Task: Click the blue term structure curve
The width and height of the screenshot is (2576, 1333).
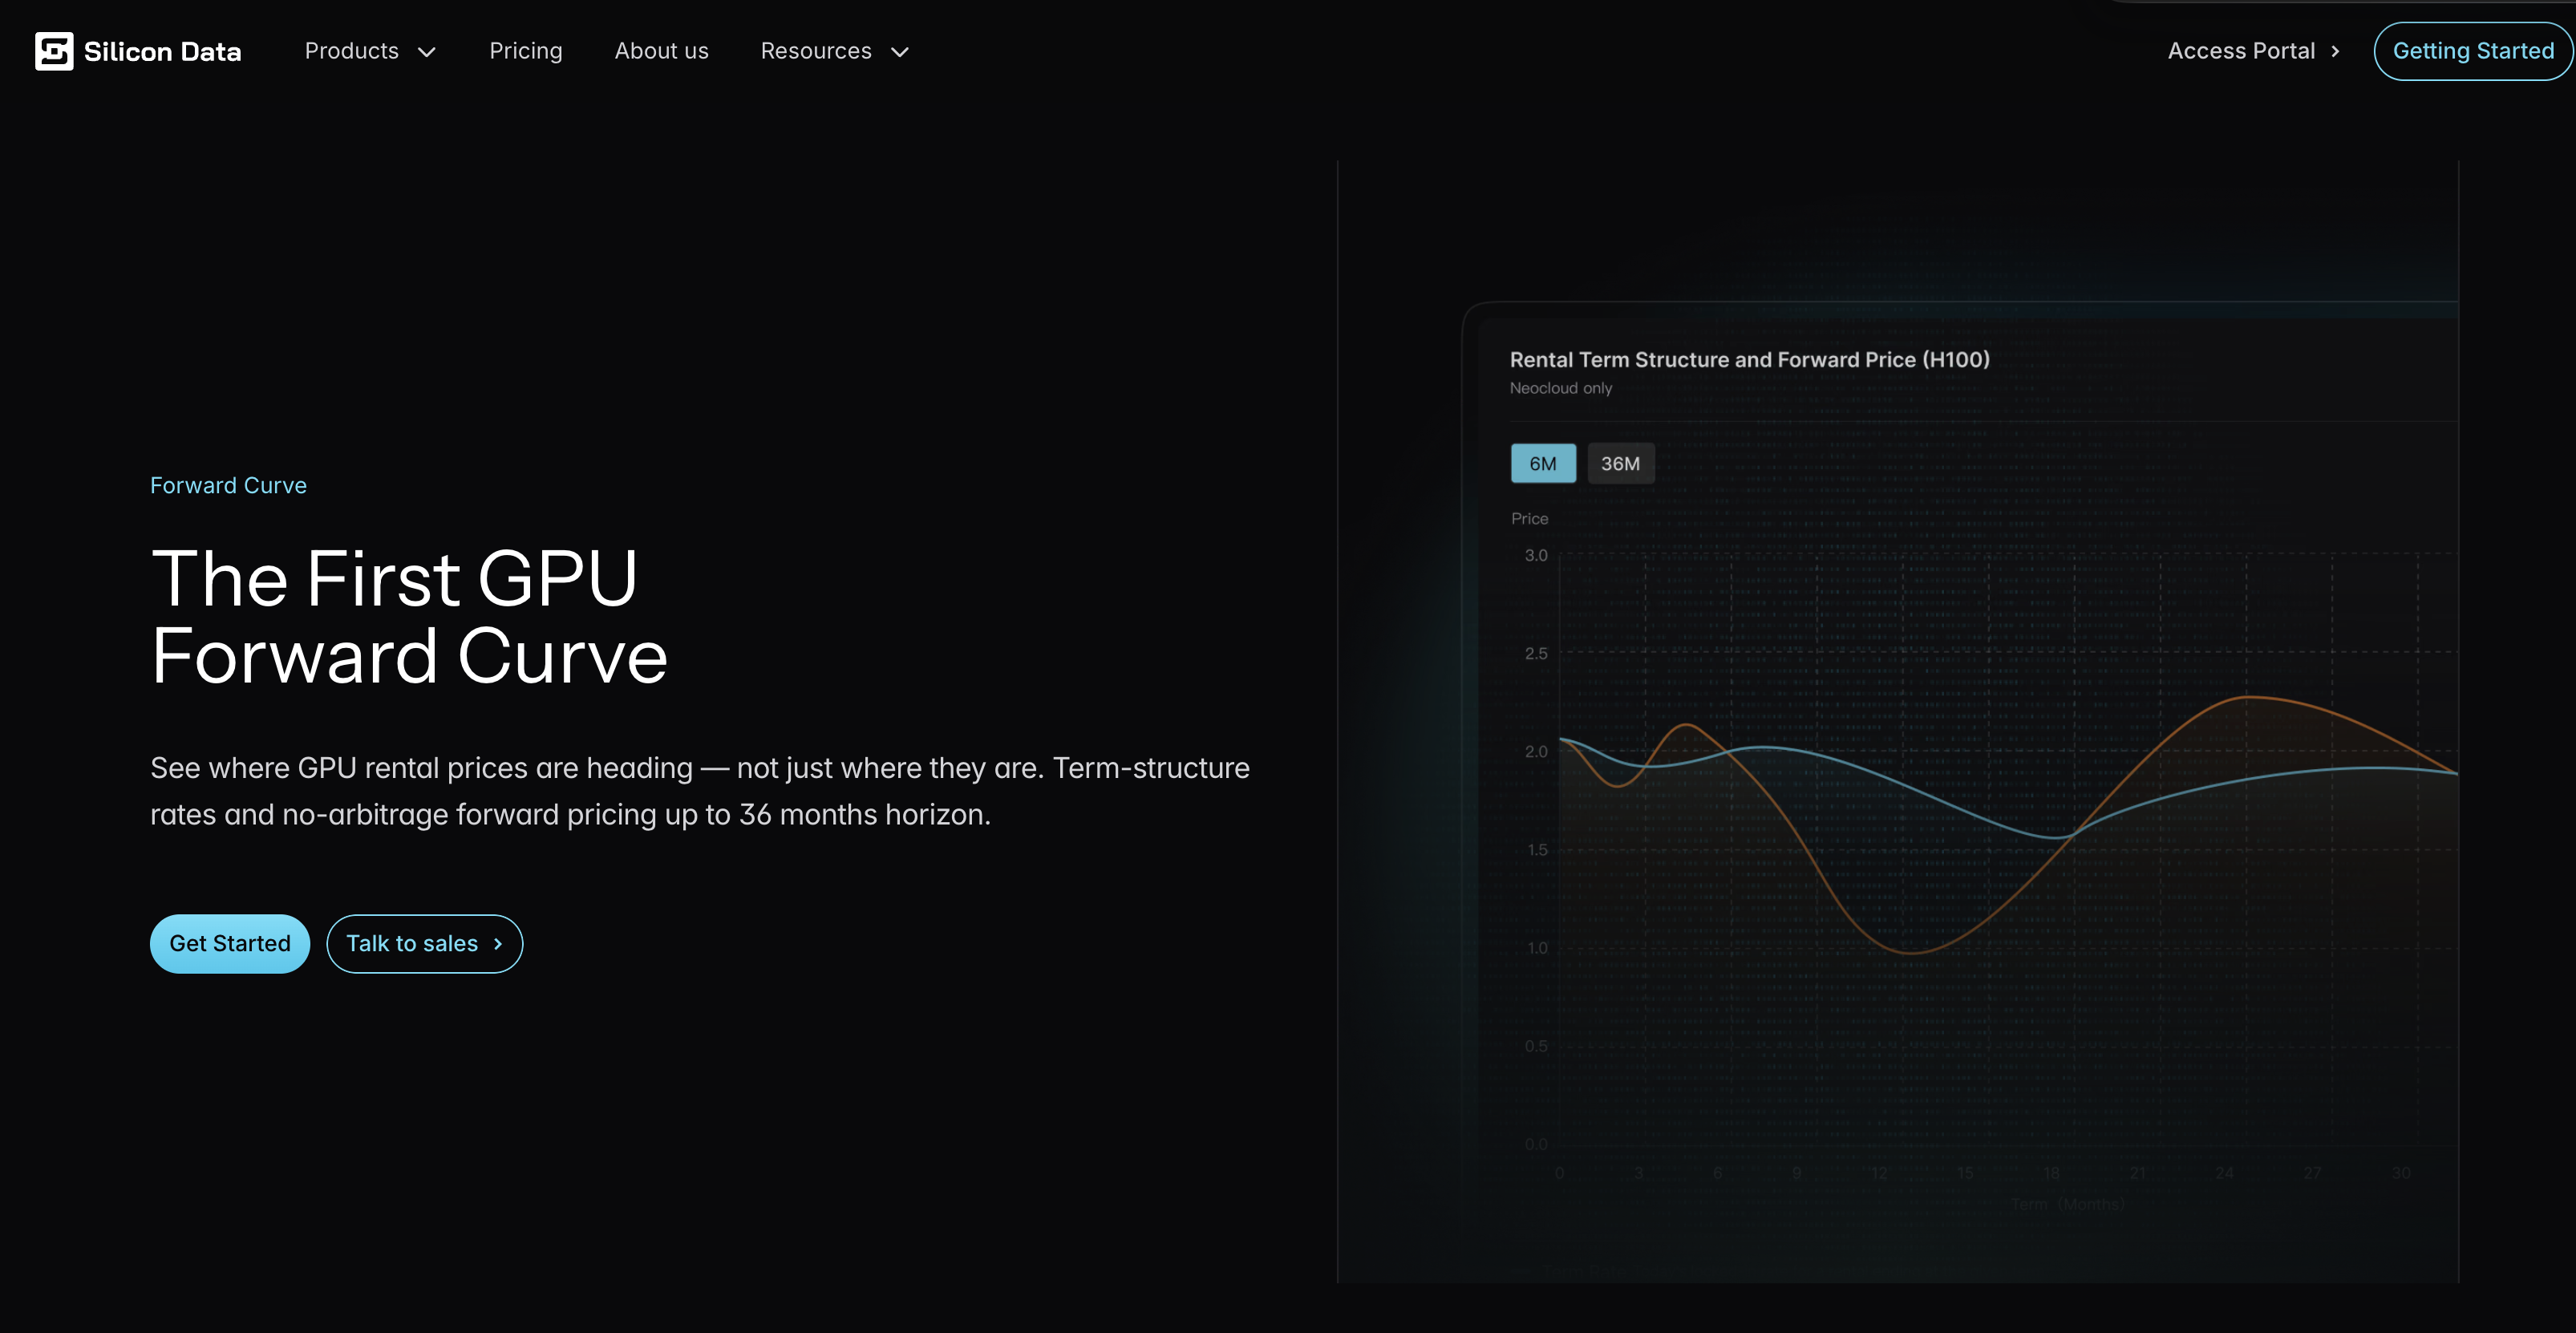Action: pyautogui.click(x=1900, y=785)
